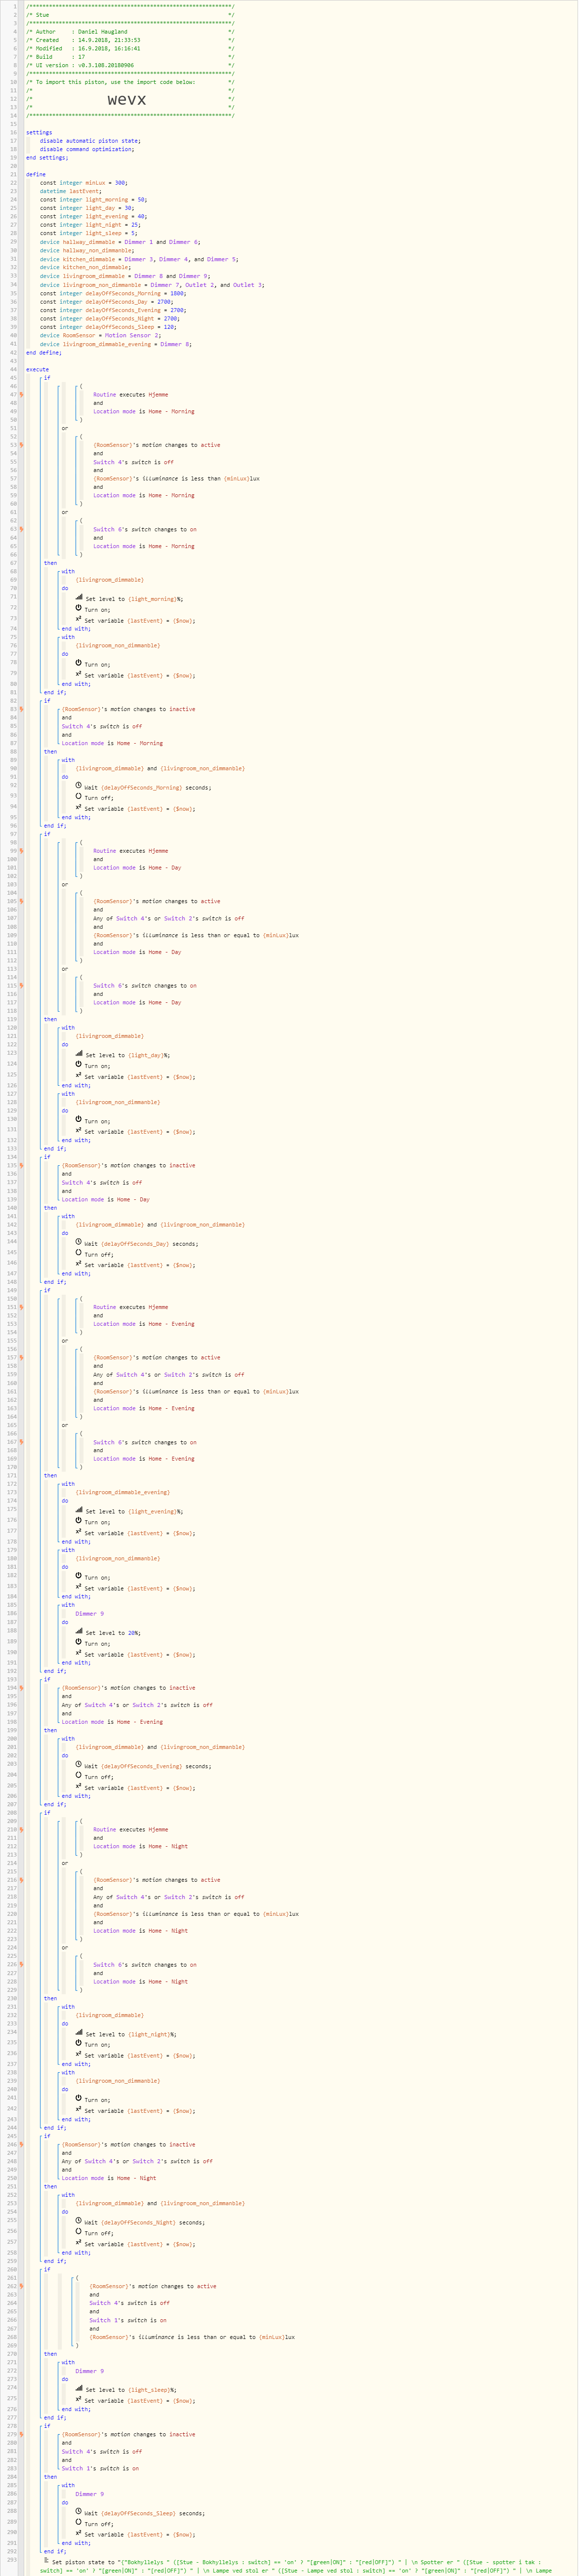Click the level icon beside Set level to {light_day}
Viewport: 582px width, 2576px height.
[x=79, y=1053]
